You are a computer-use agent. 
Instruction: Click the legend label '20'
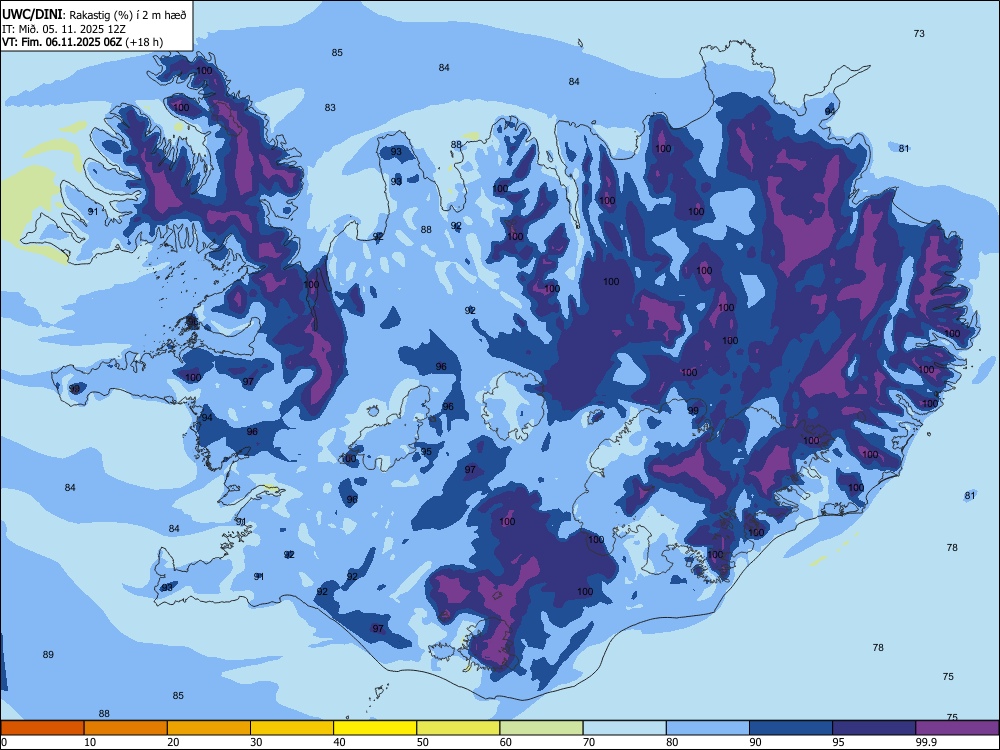(173, 742)
